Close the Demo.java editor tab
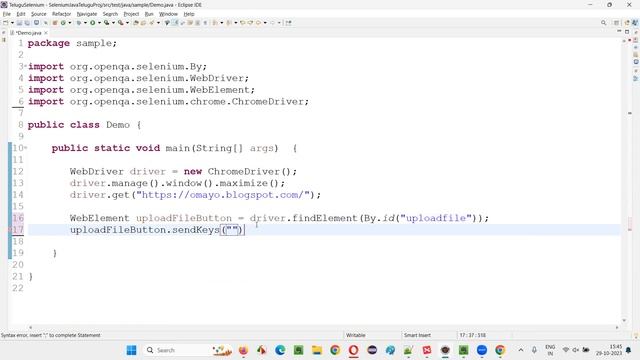 tap(46, 33)
